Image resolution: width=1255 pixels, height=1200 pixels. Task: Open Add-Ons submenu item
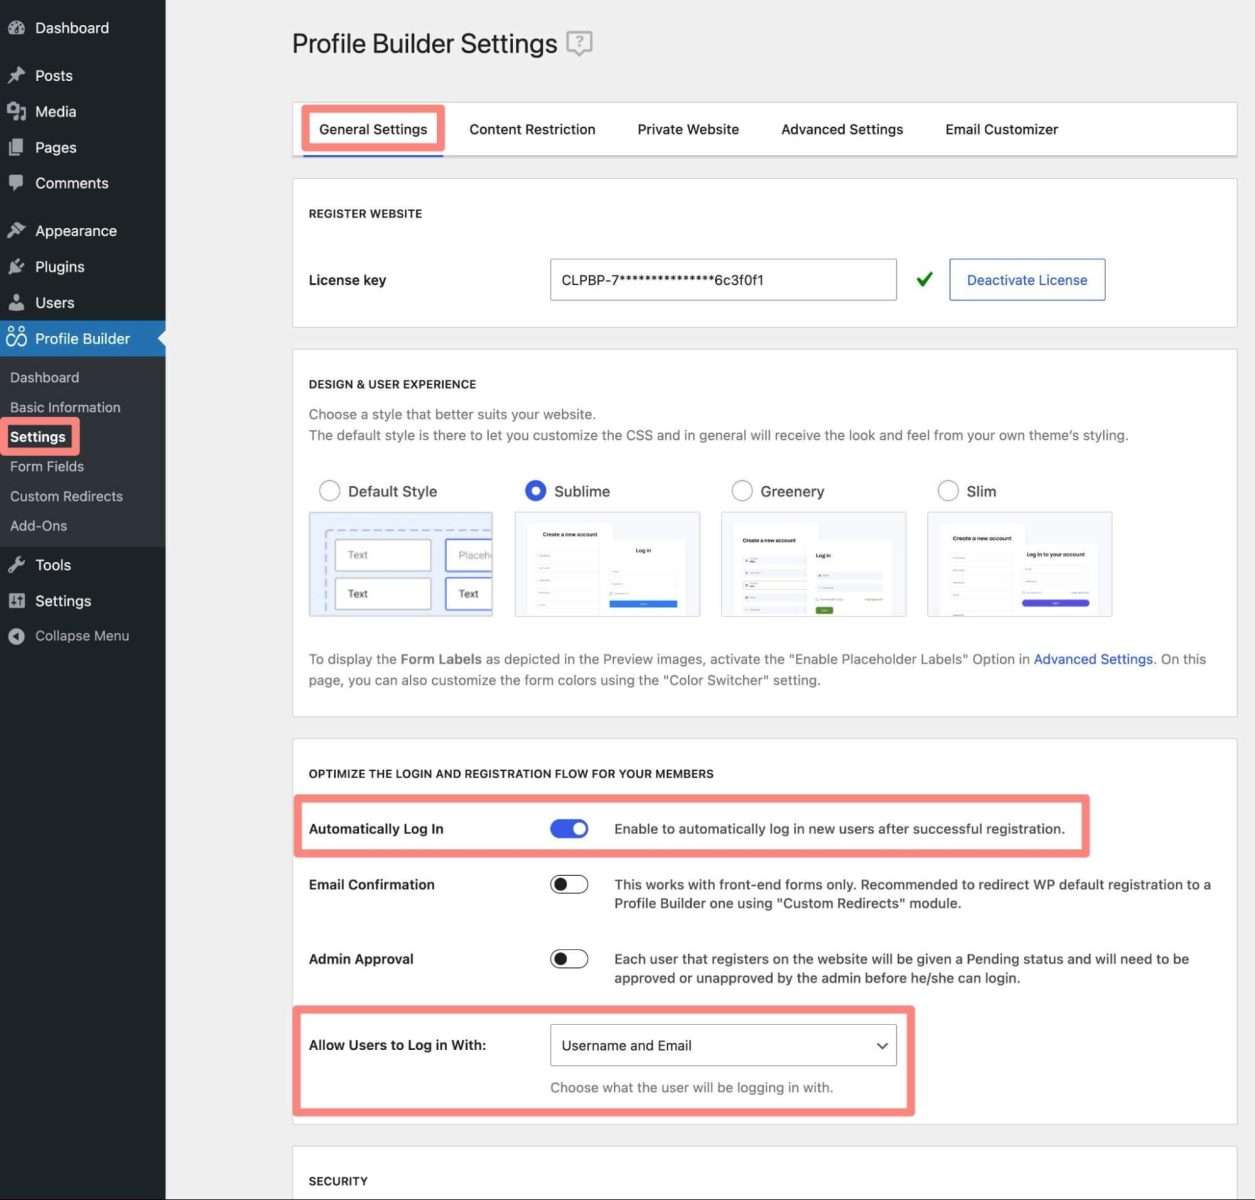39,525
